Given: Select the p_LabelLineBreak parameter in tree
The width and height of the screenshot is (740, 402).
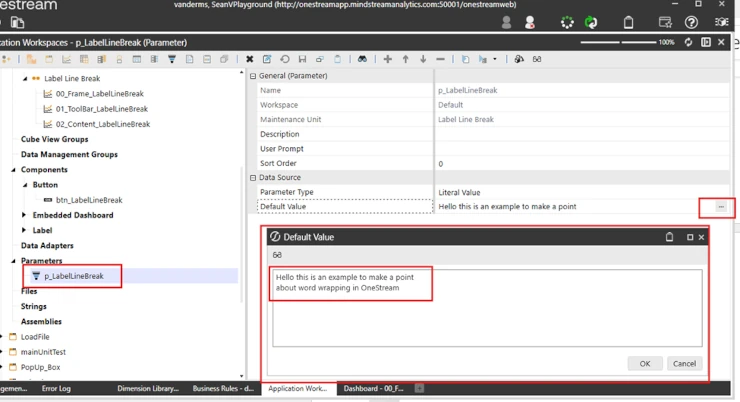Looking at the screenshot, I should [74, 276].
